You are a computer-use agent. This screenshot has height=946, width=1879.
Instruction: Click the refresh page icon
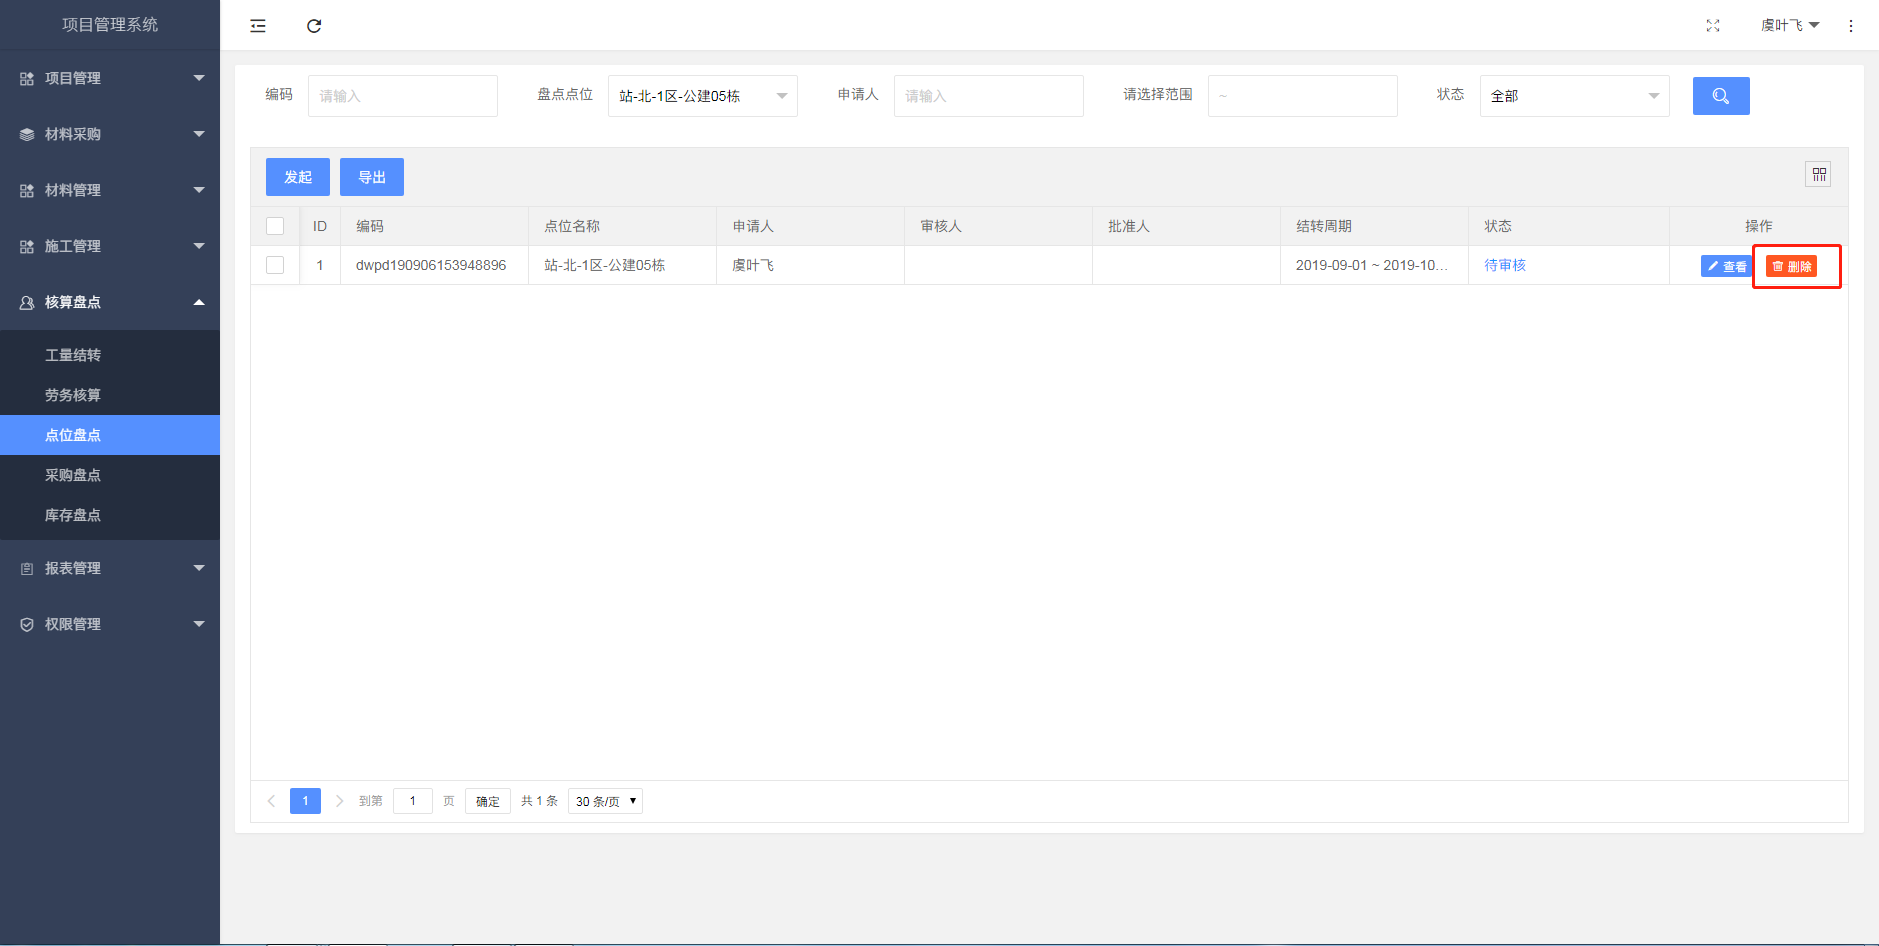pyautogui.click(x=314, y=26)
